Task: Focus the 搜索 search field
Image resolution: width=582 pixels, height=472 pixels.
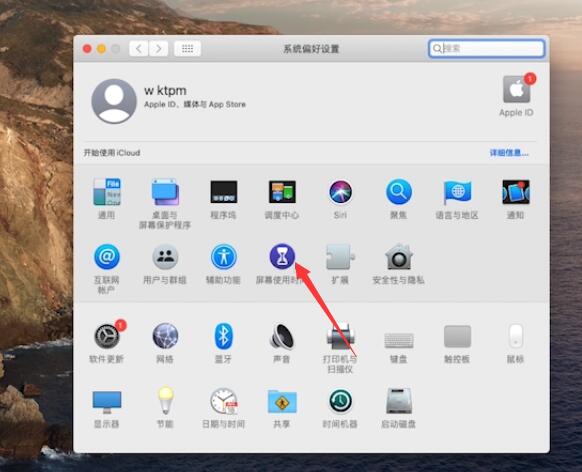Action: 487,48
